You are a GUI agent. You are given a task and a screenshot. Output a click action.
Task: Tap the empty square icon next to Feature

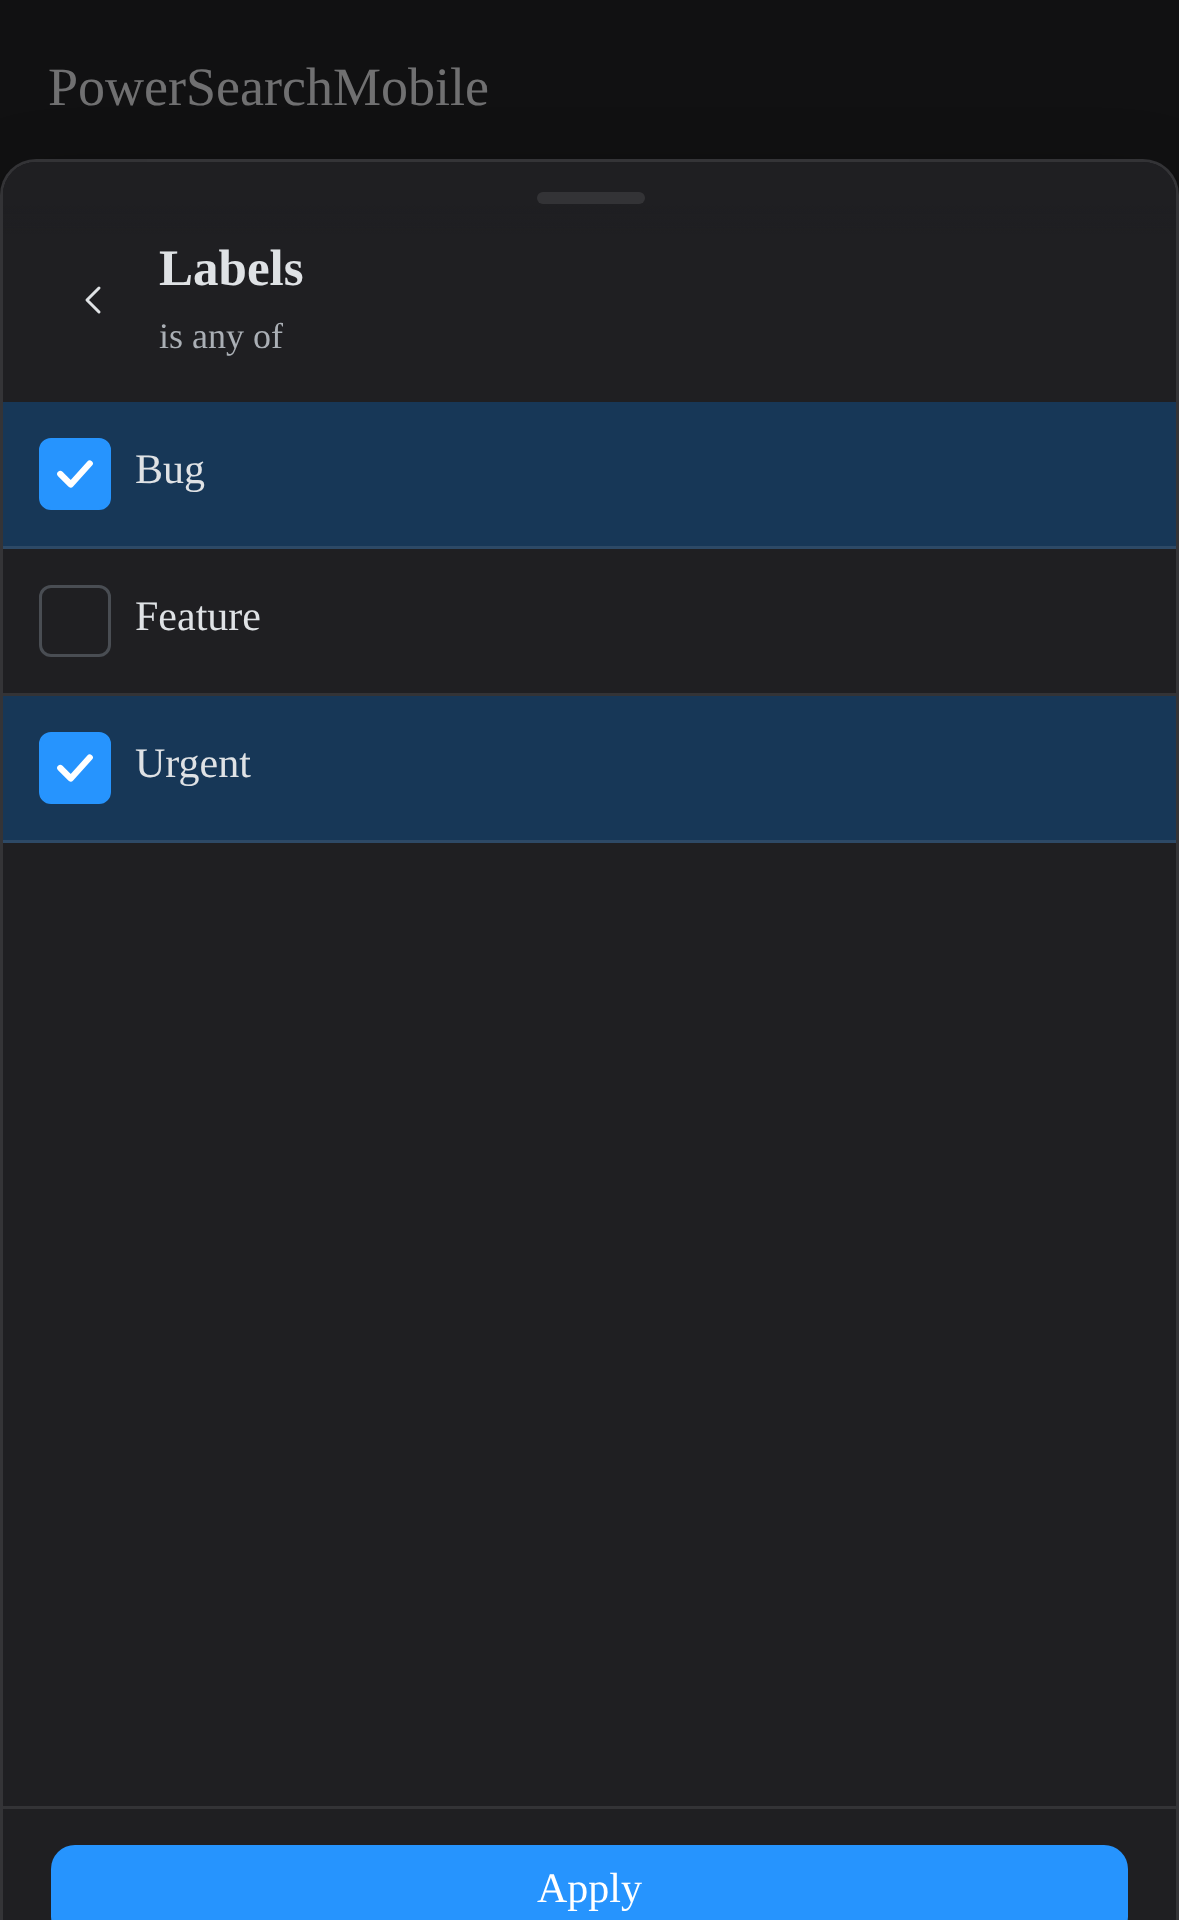[x=75, y=621]
